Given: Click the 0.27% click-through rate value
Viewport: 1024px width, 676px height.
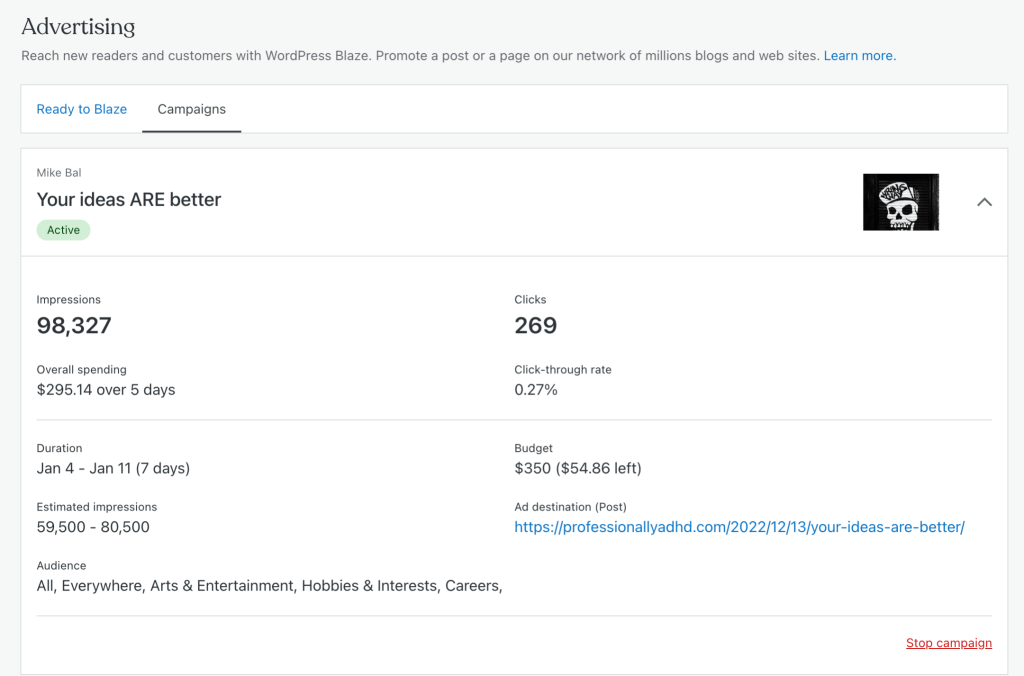Looking at the screenshot, I should click(536, 389).
